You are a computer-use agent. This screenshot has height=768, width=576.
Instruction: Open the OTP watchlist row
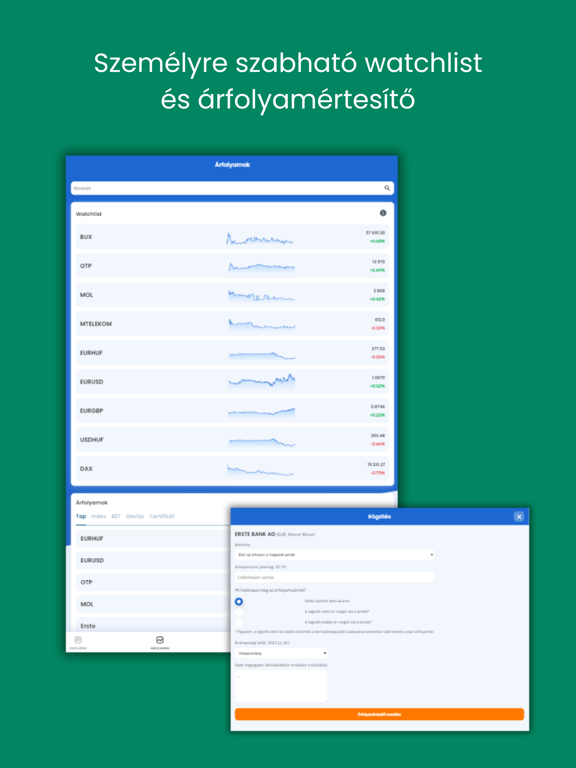tap(232, 266)
